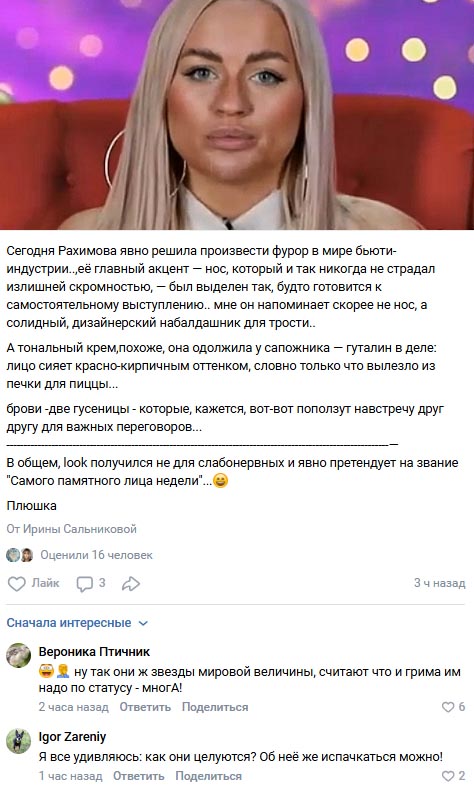
Task: Reply to Igor Zareniy's comment
Action: pyautogui.click(x=139, y=776)
